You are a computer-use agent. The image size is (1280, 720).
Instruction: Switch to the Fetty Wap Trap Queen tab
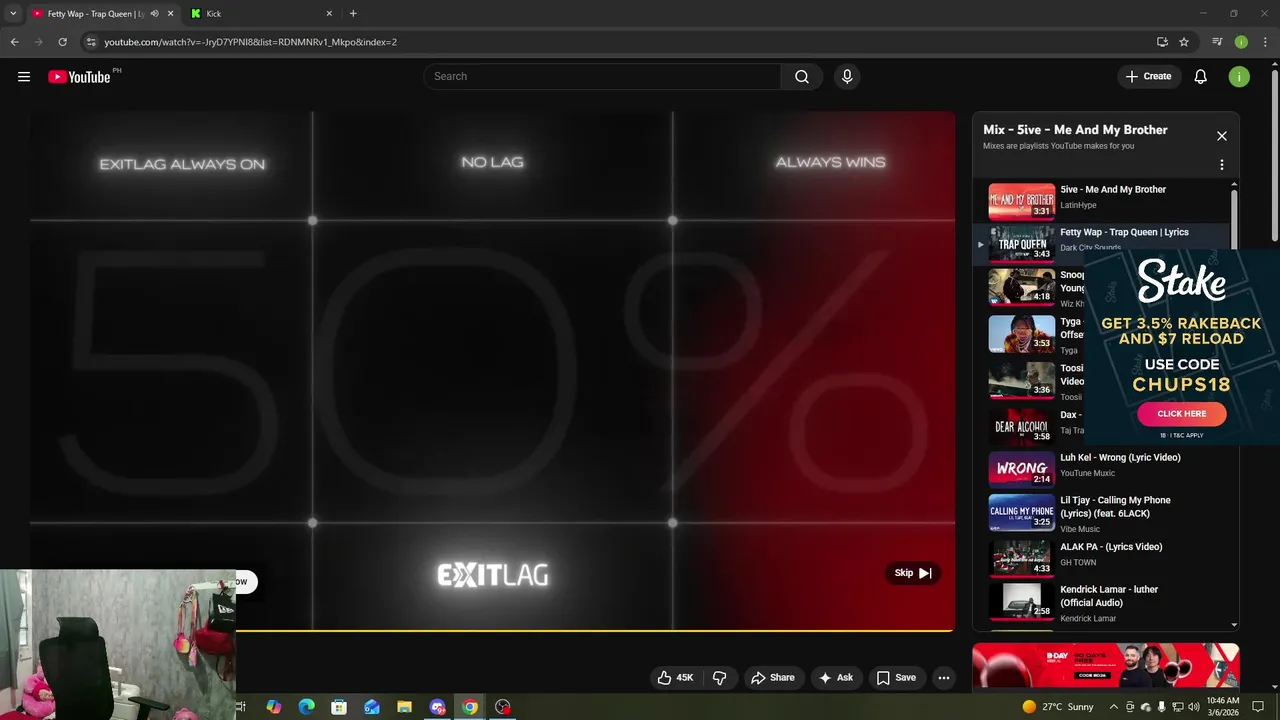coord(95,14)
